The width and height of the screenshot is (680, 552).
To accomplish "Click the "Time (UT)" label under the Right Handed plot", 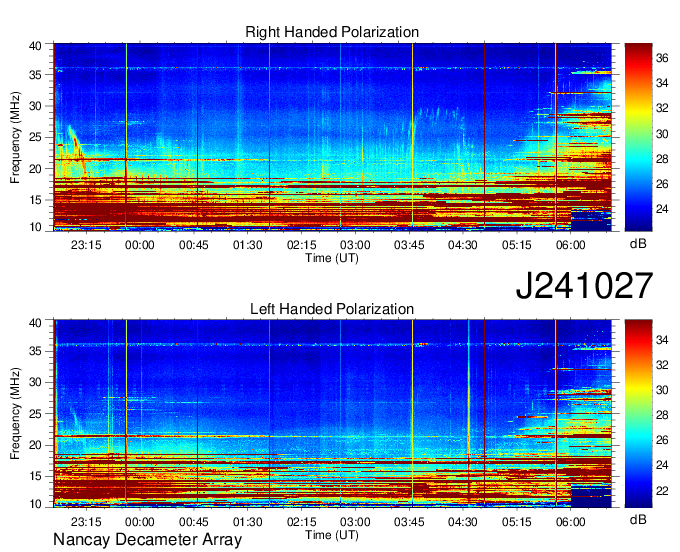I will pyautogui.click(x=332, y=258).
